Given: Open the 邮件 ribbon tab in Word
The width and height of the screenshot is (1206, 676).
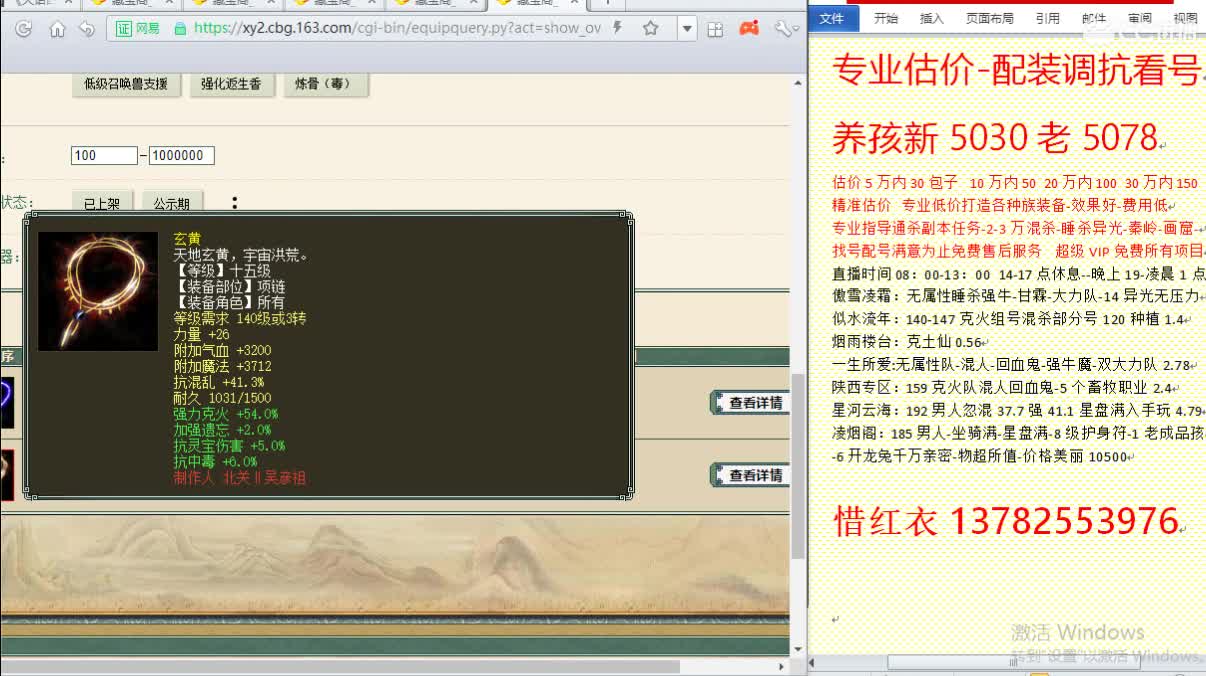Looking at the screenshot, I should 1094,18.
